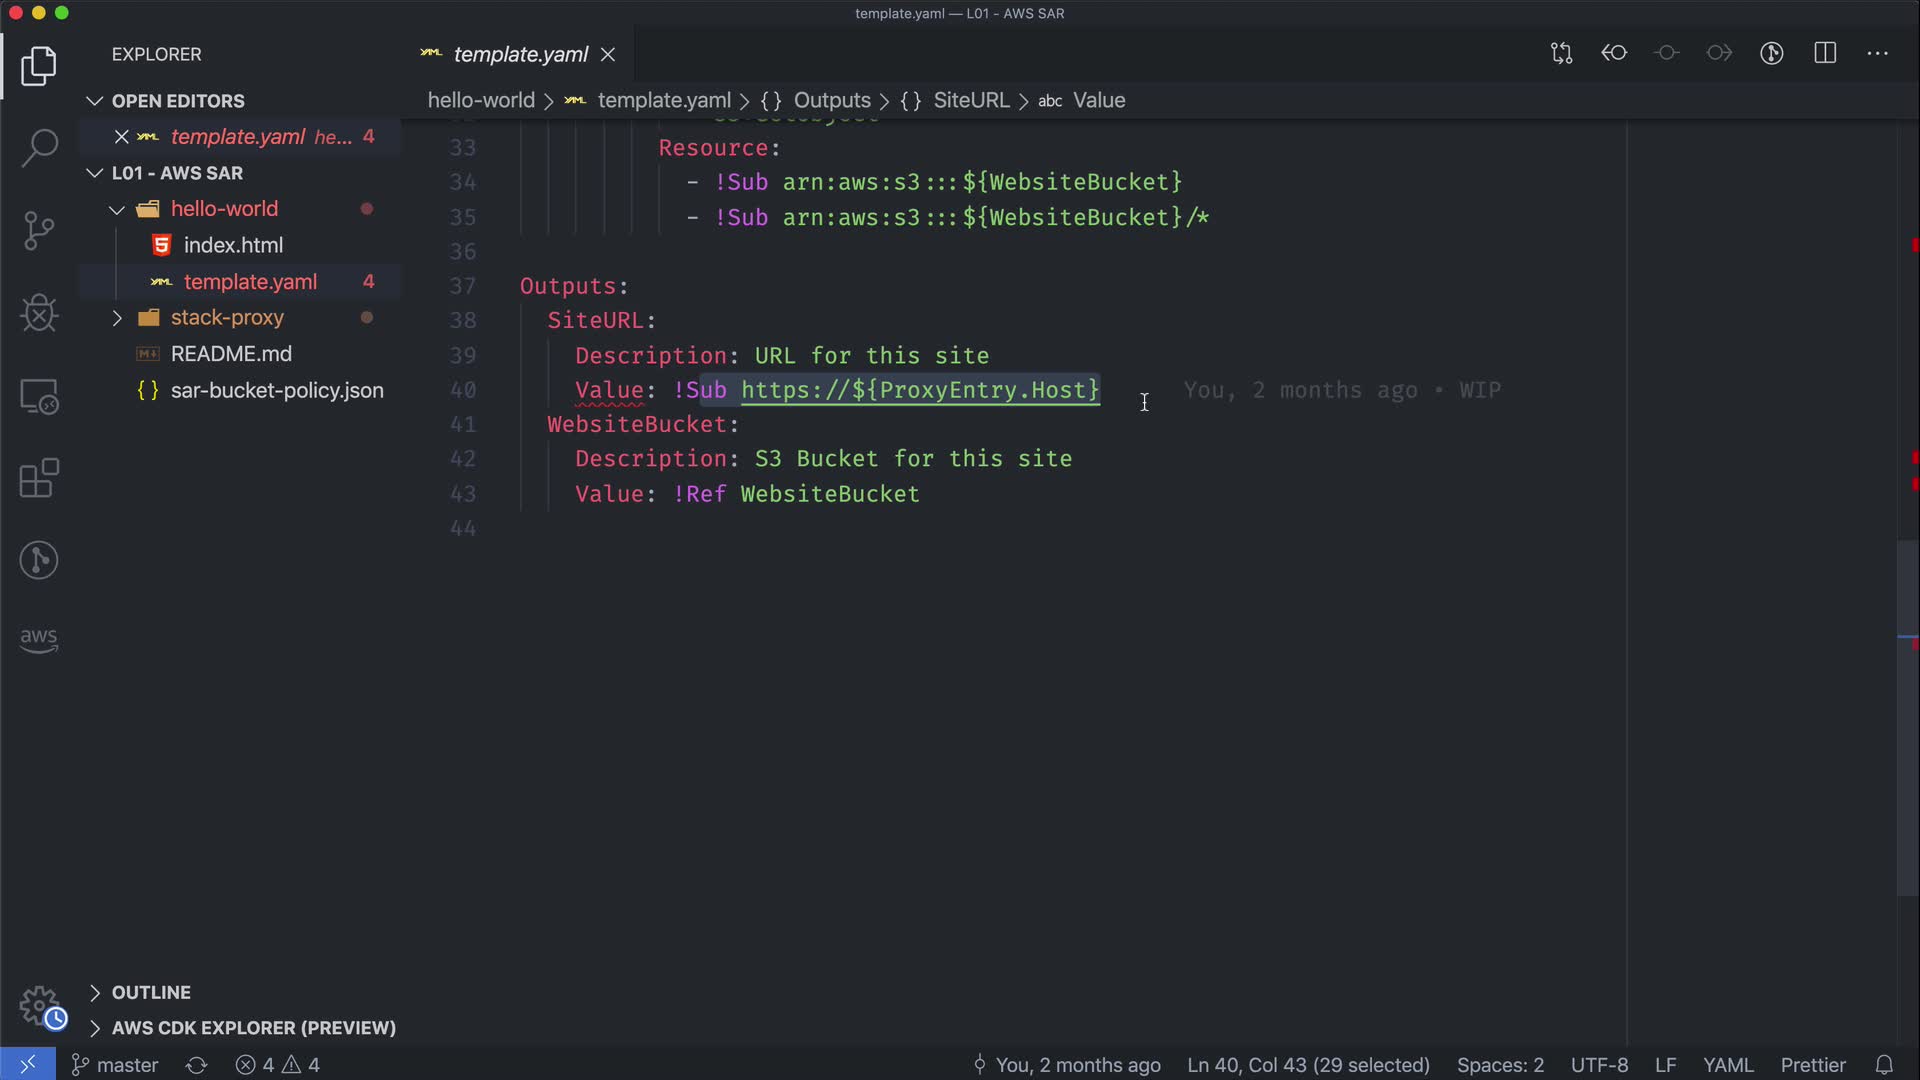Open AWS Explorer in activity bar
Screen dimensions: 1920x1080
(x=39, y=639)
